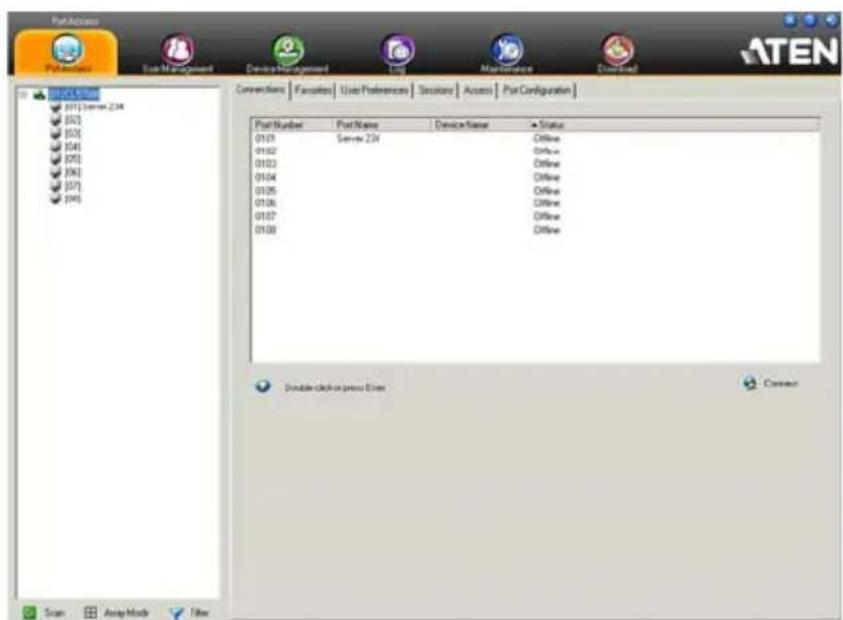The height and width of the screenshot is (620, 843).
Task: Open the Download section icon
Action: coord(617,49)
